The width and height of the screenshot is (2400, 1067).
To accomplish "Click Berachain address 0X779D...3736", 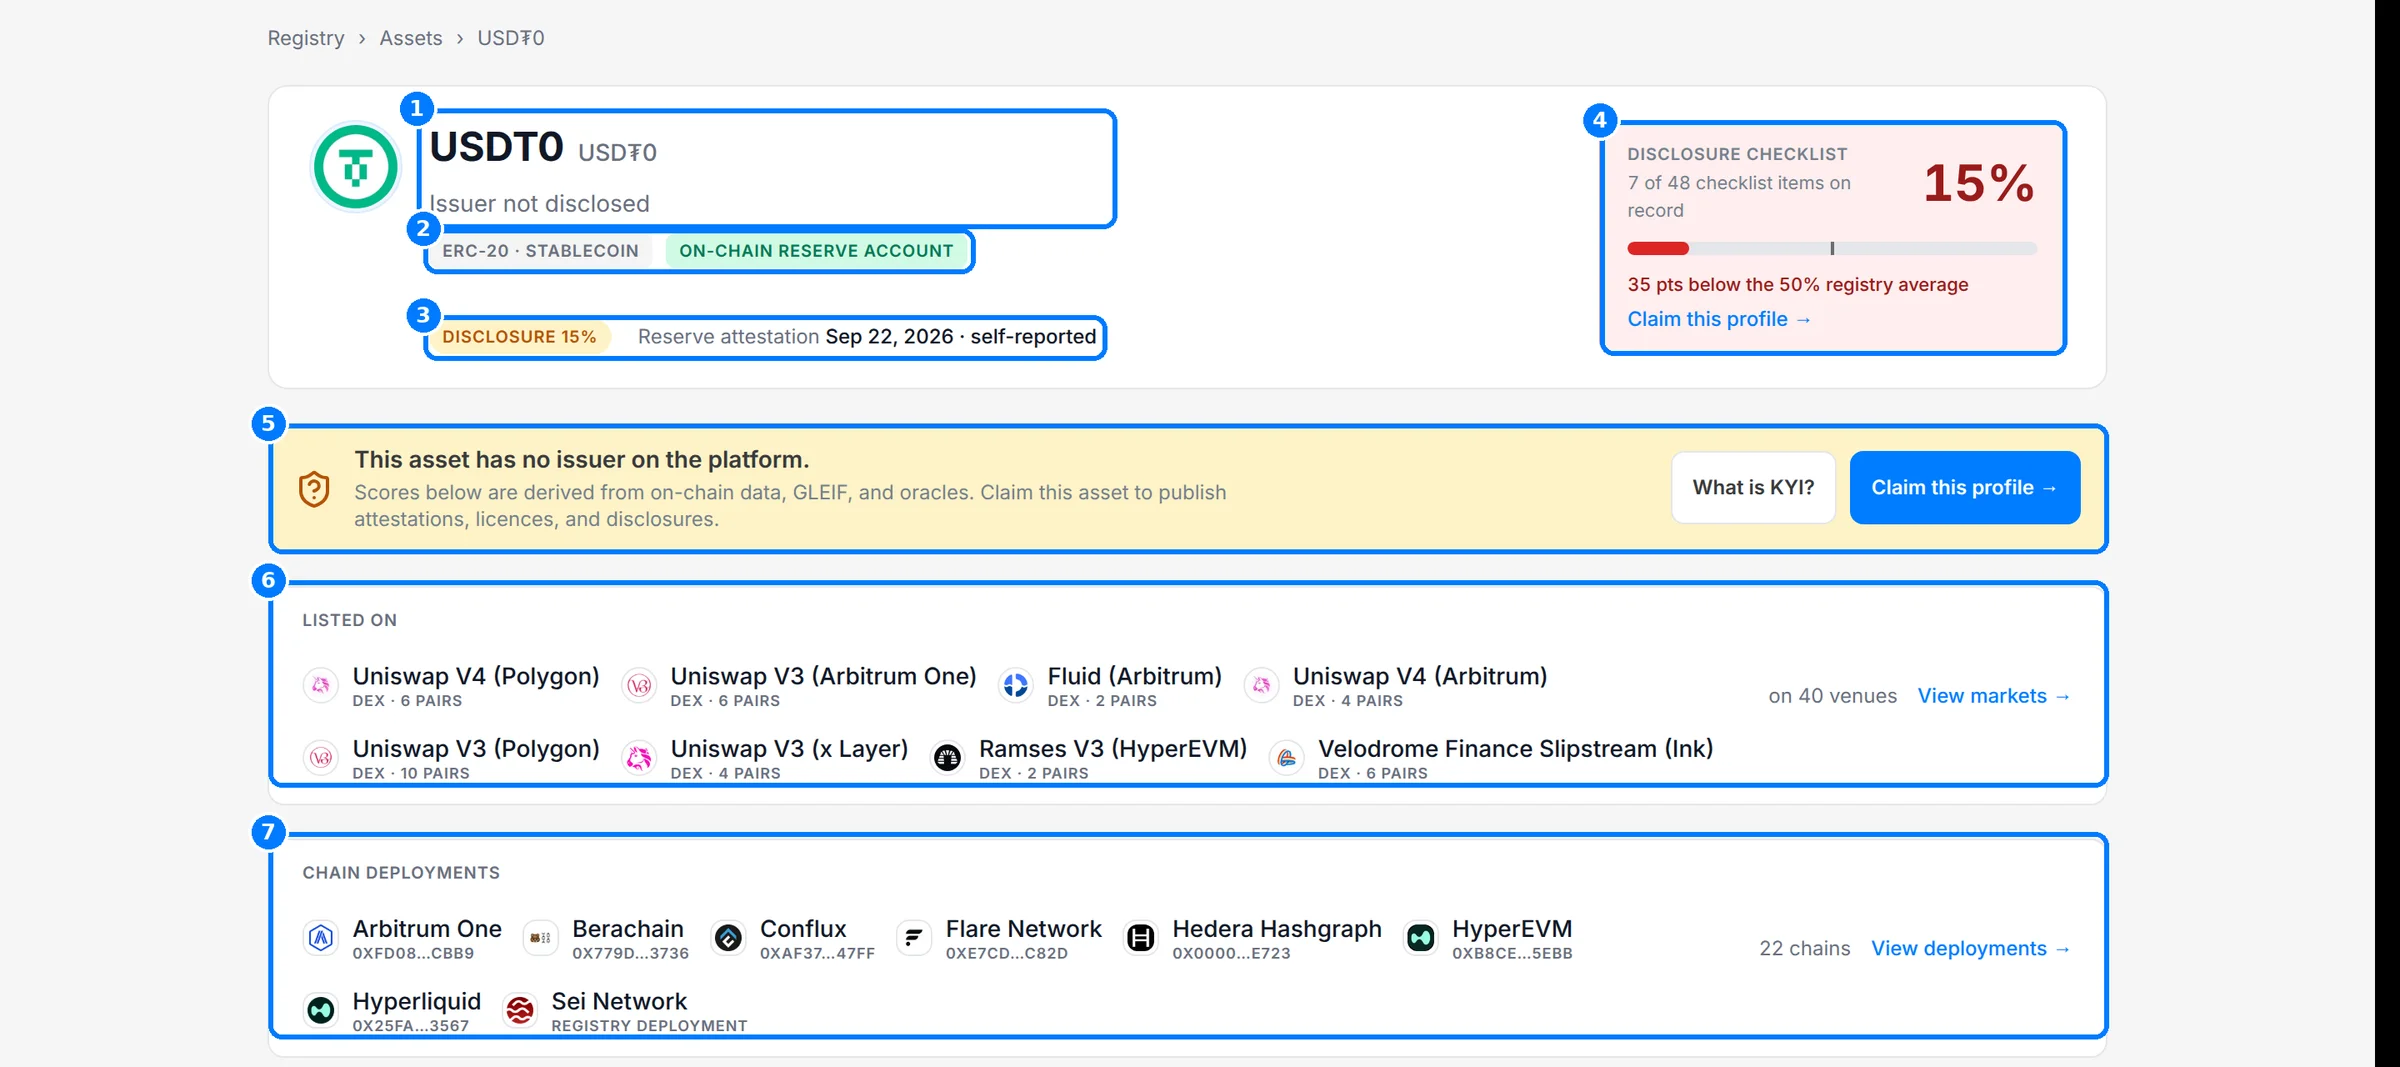I will click(x=630, y=954).
